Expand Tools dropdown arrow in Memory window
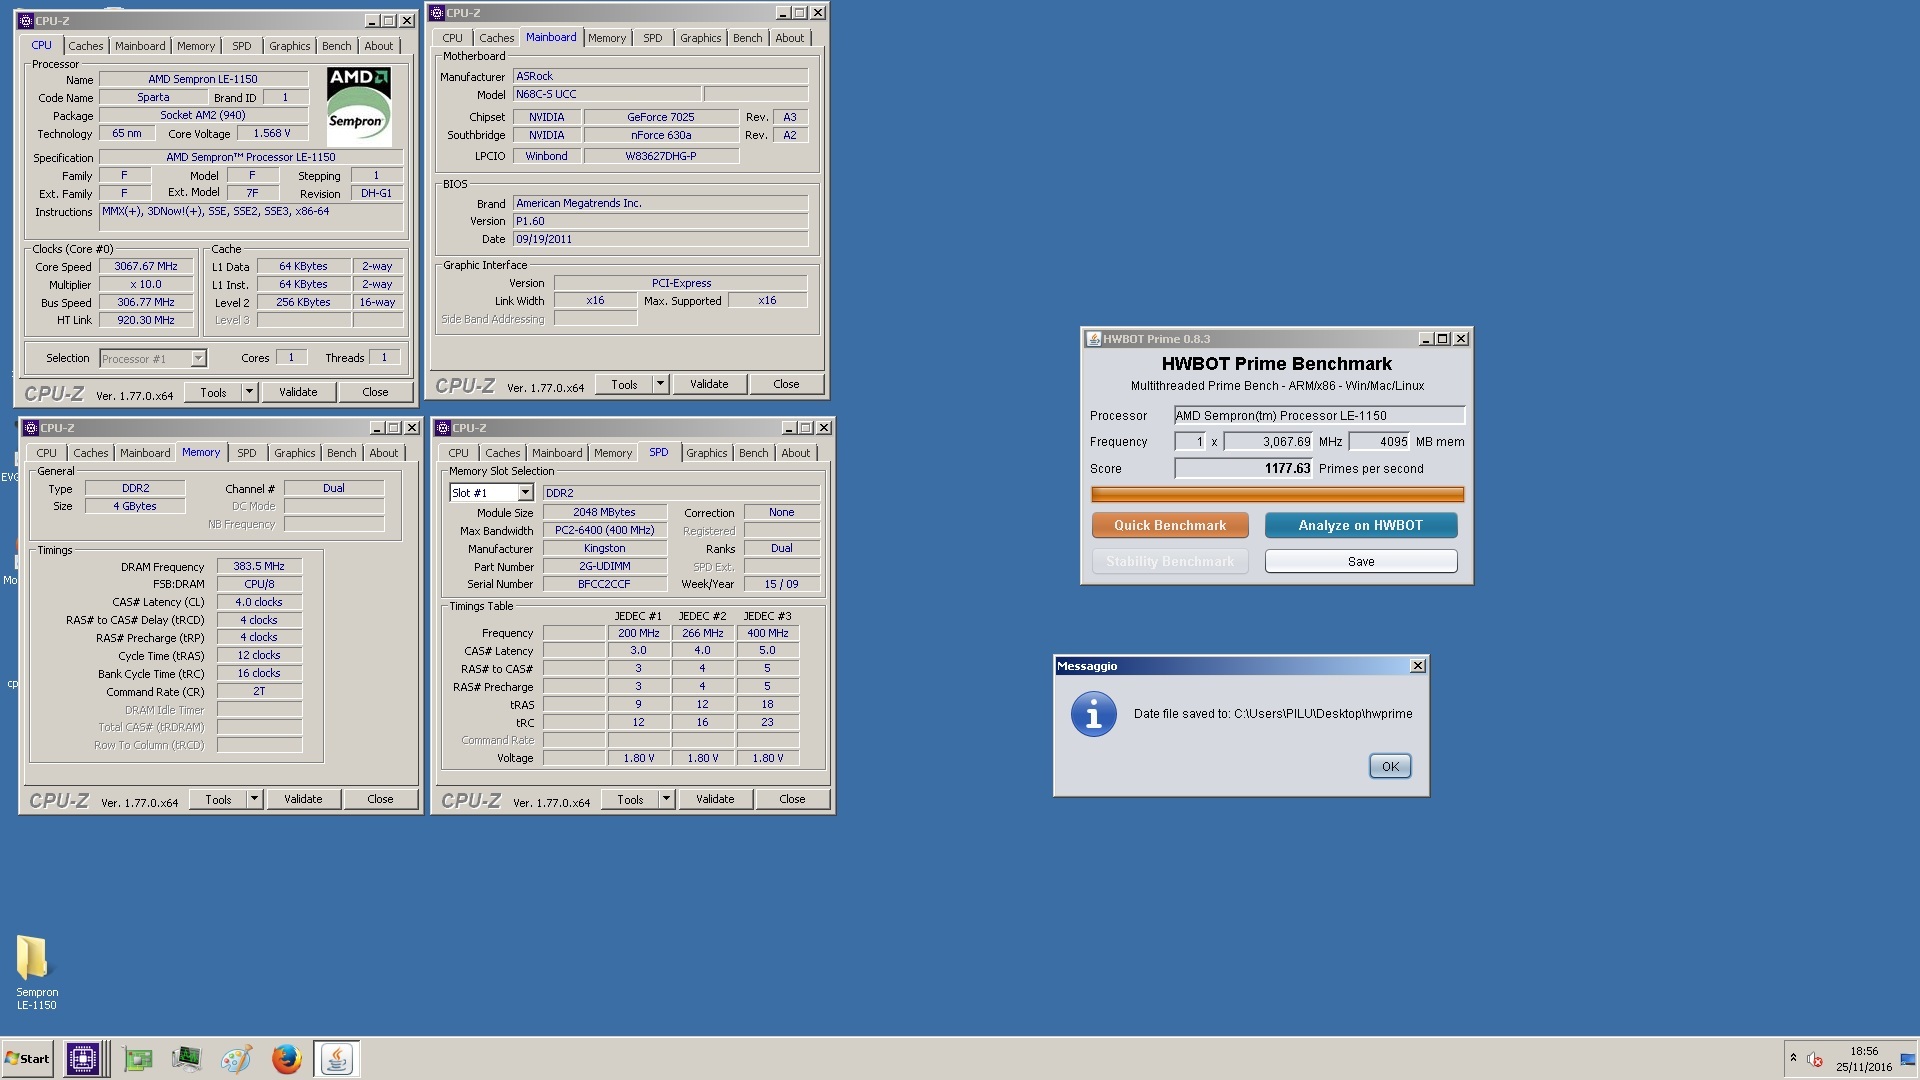The image size is (1920, 1080). tap(255, 799)
